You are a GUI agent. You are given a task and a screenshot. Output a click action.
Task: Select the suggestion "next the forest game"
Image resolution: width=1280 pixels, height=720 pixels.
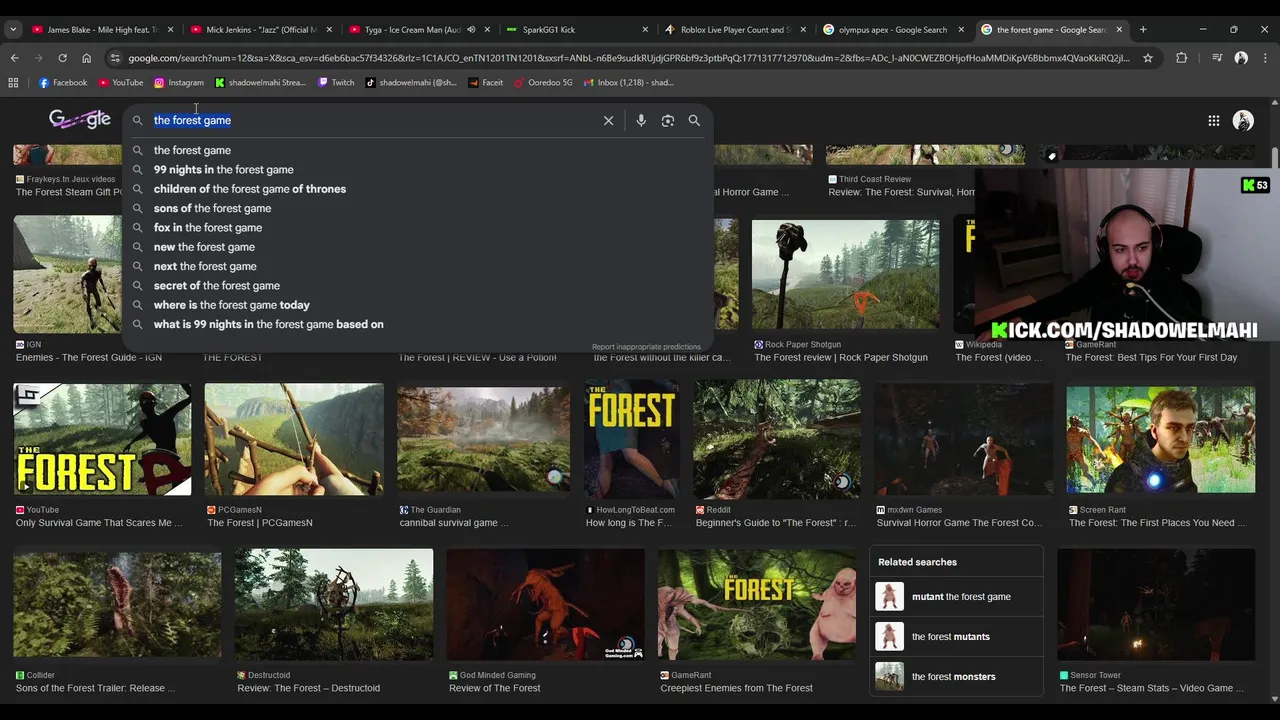[x=205, y=266]
